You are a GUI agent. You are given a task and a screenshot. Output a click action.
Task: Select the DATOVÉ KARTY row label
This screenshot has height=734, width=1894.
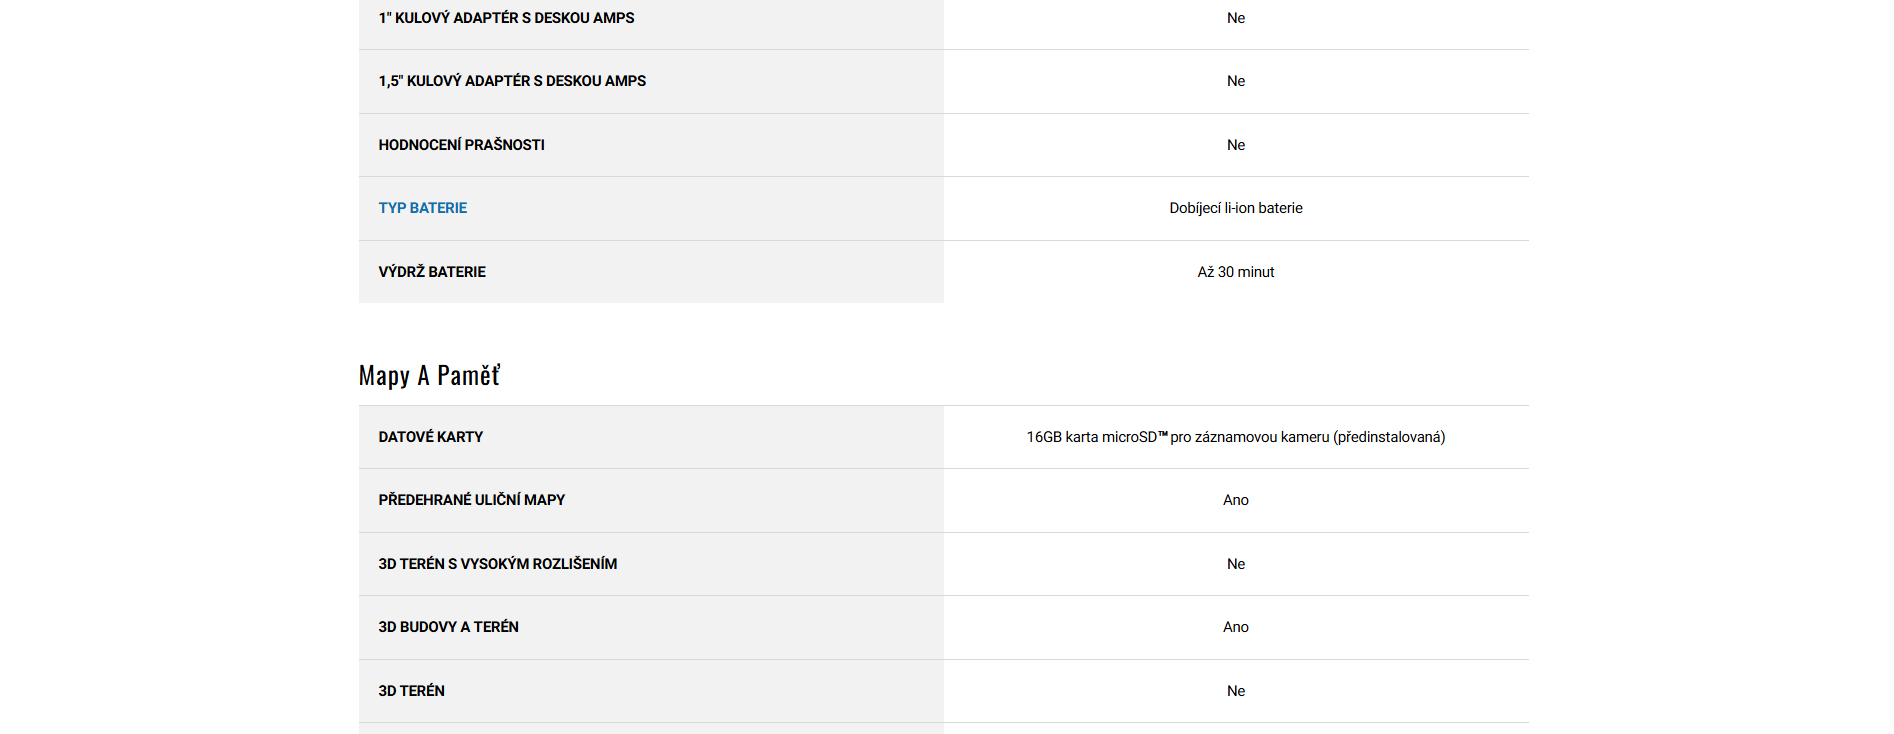point(430,437)
